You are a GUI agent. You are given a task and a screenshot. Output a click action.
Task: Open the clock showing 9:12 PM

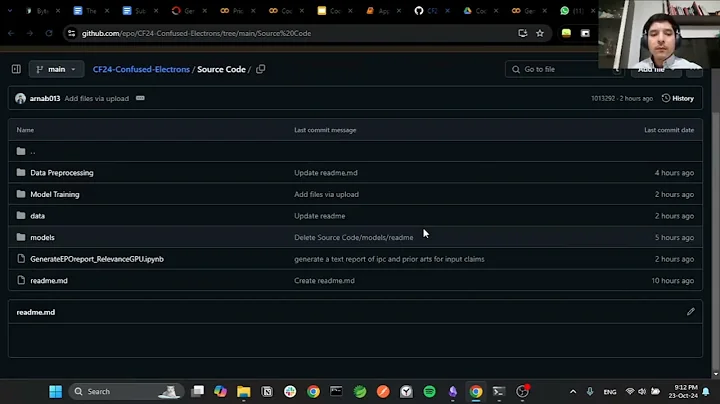coord(683,392)
